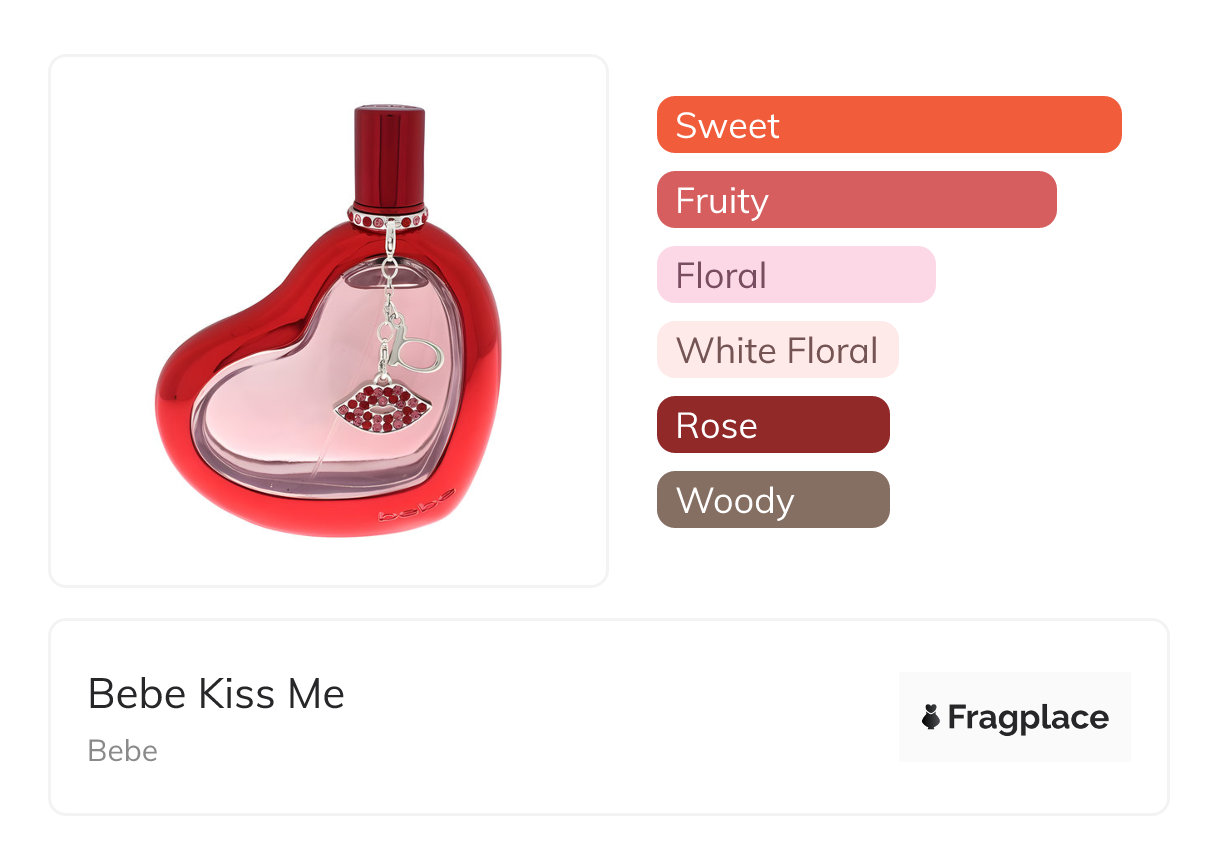This screenshot has height=864, width=1218.
Task: Select the Sweet accord bar
Action: 888,125
